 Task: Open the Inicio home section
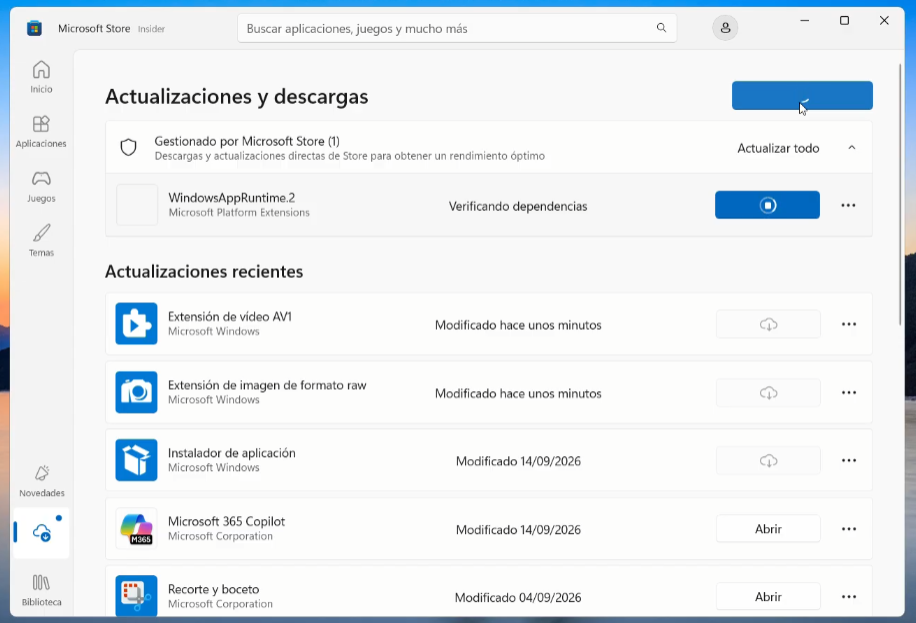pyautogui.click(x=41, y=77)
